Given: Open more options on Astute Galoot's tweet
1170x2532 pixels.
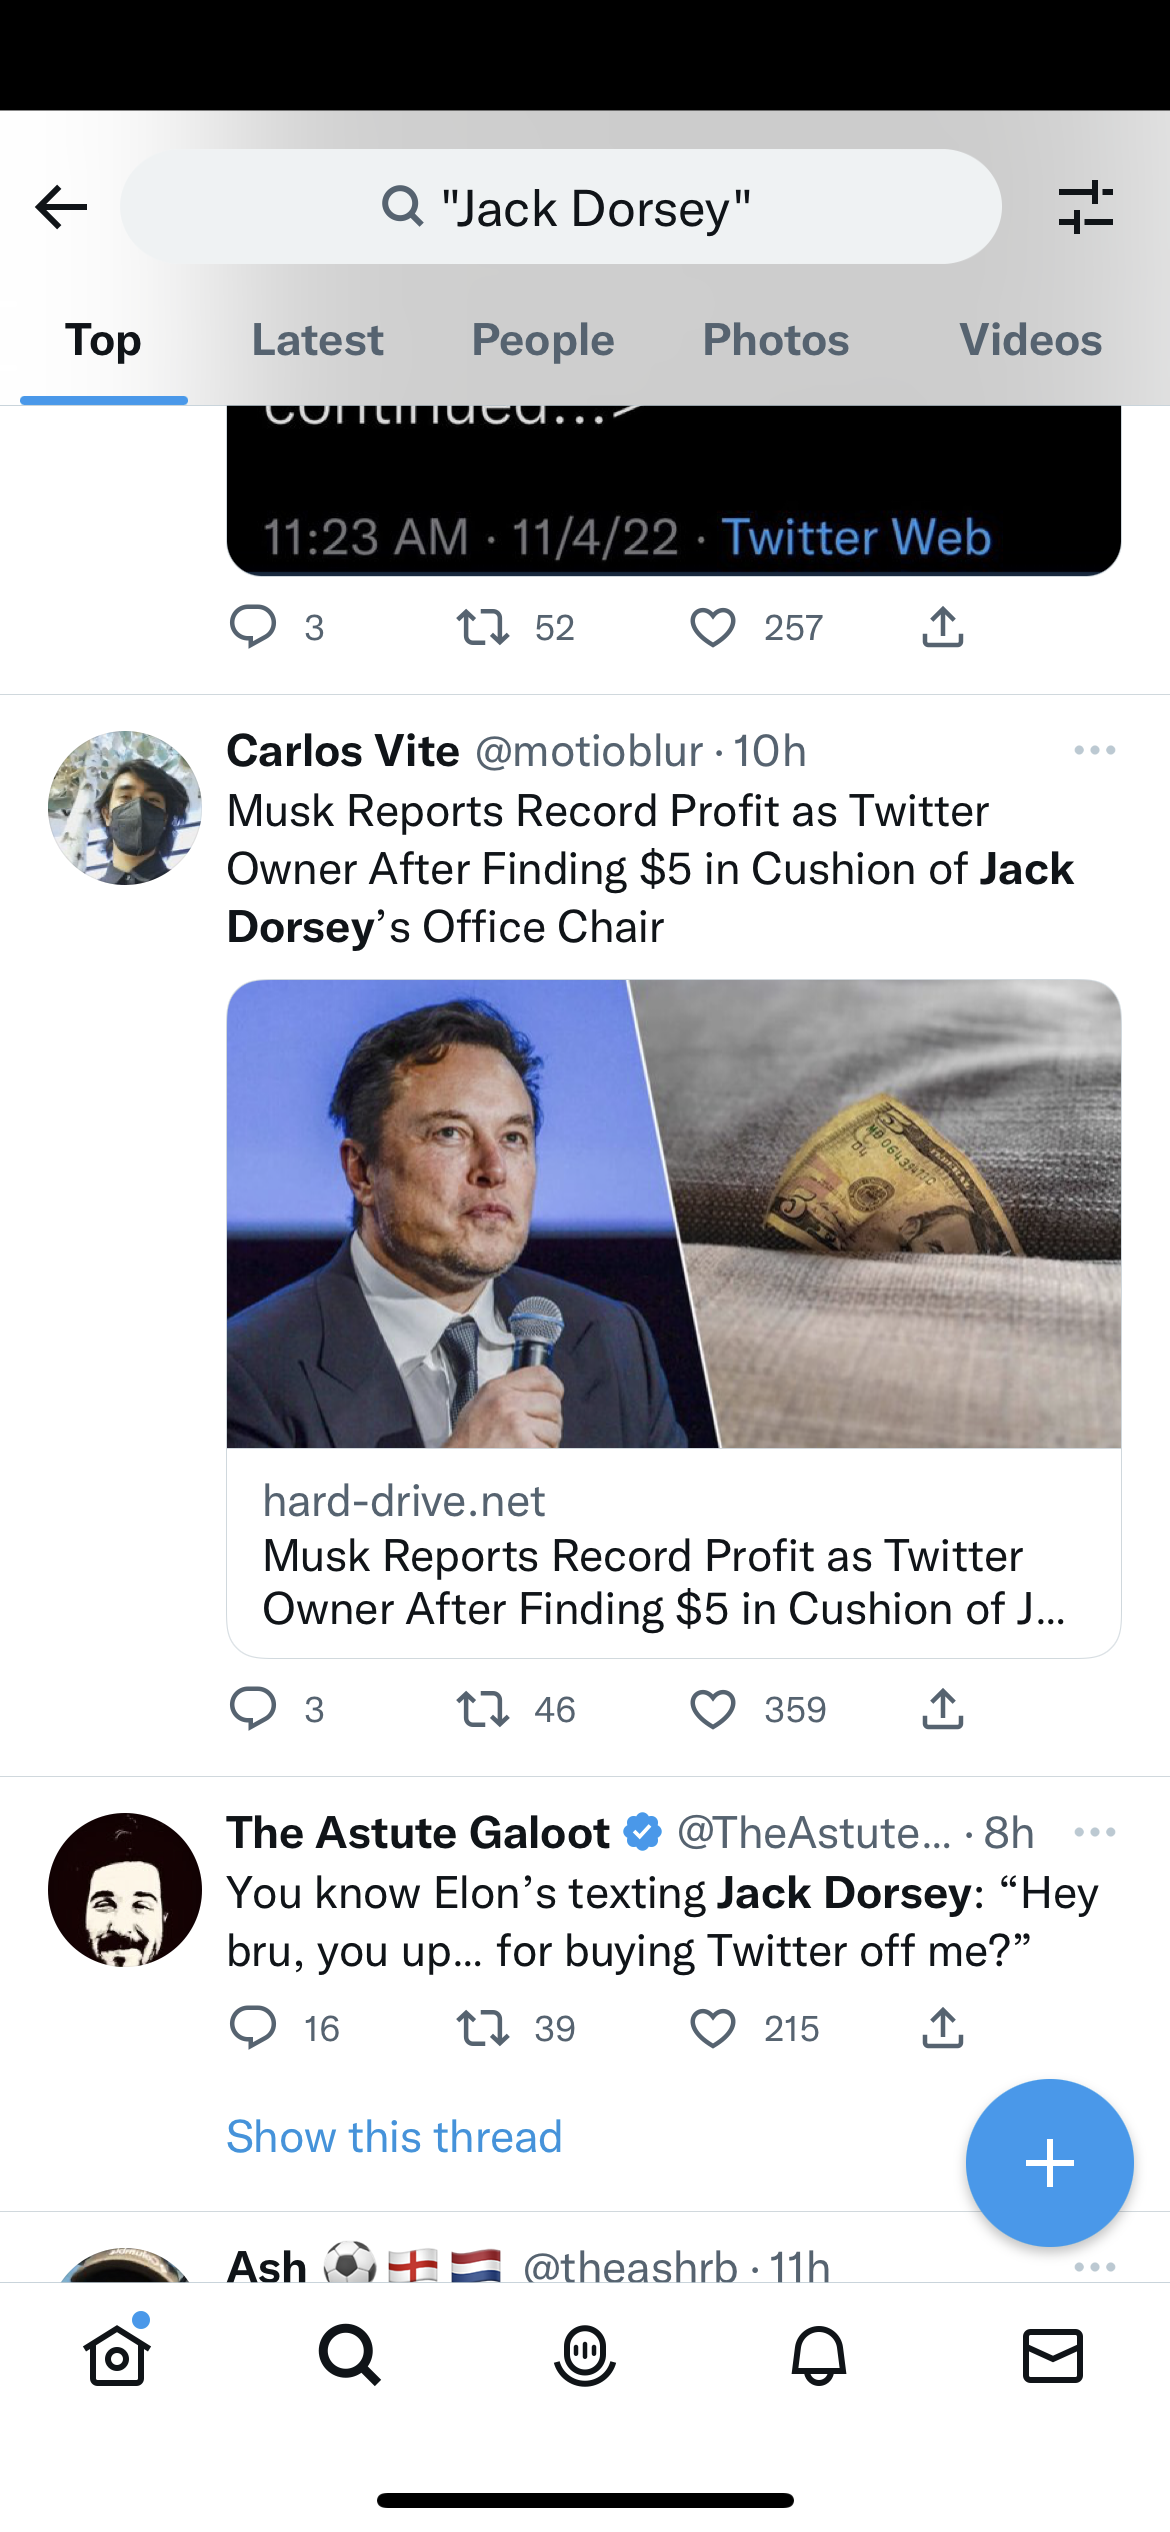Looking at the screenshot, I should (1094, 1832).
